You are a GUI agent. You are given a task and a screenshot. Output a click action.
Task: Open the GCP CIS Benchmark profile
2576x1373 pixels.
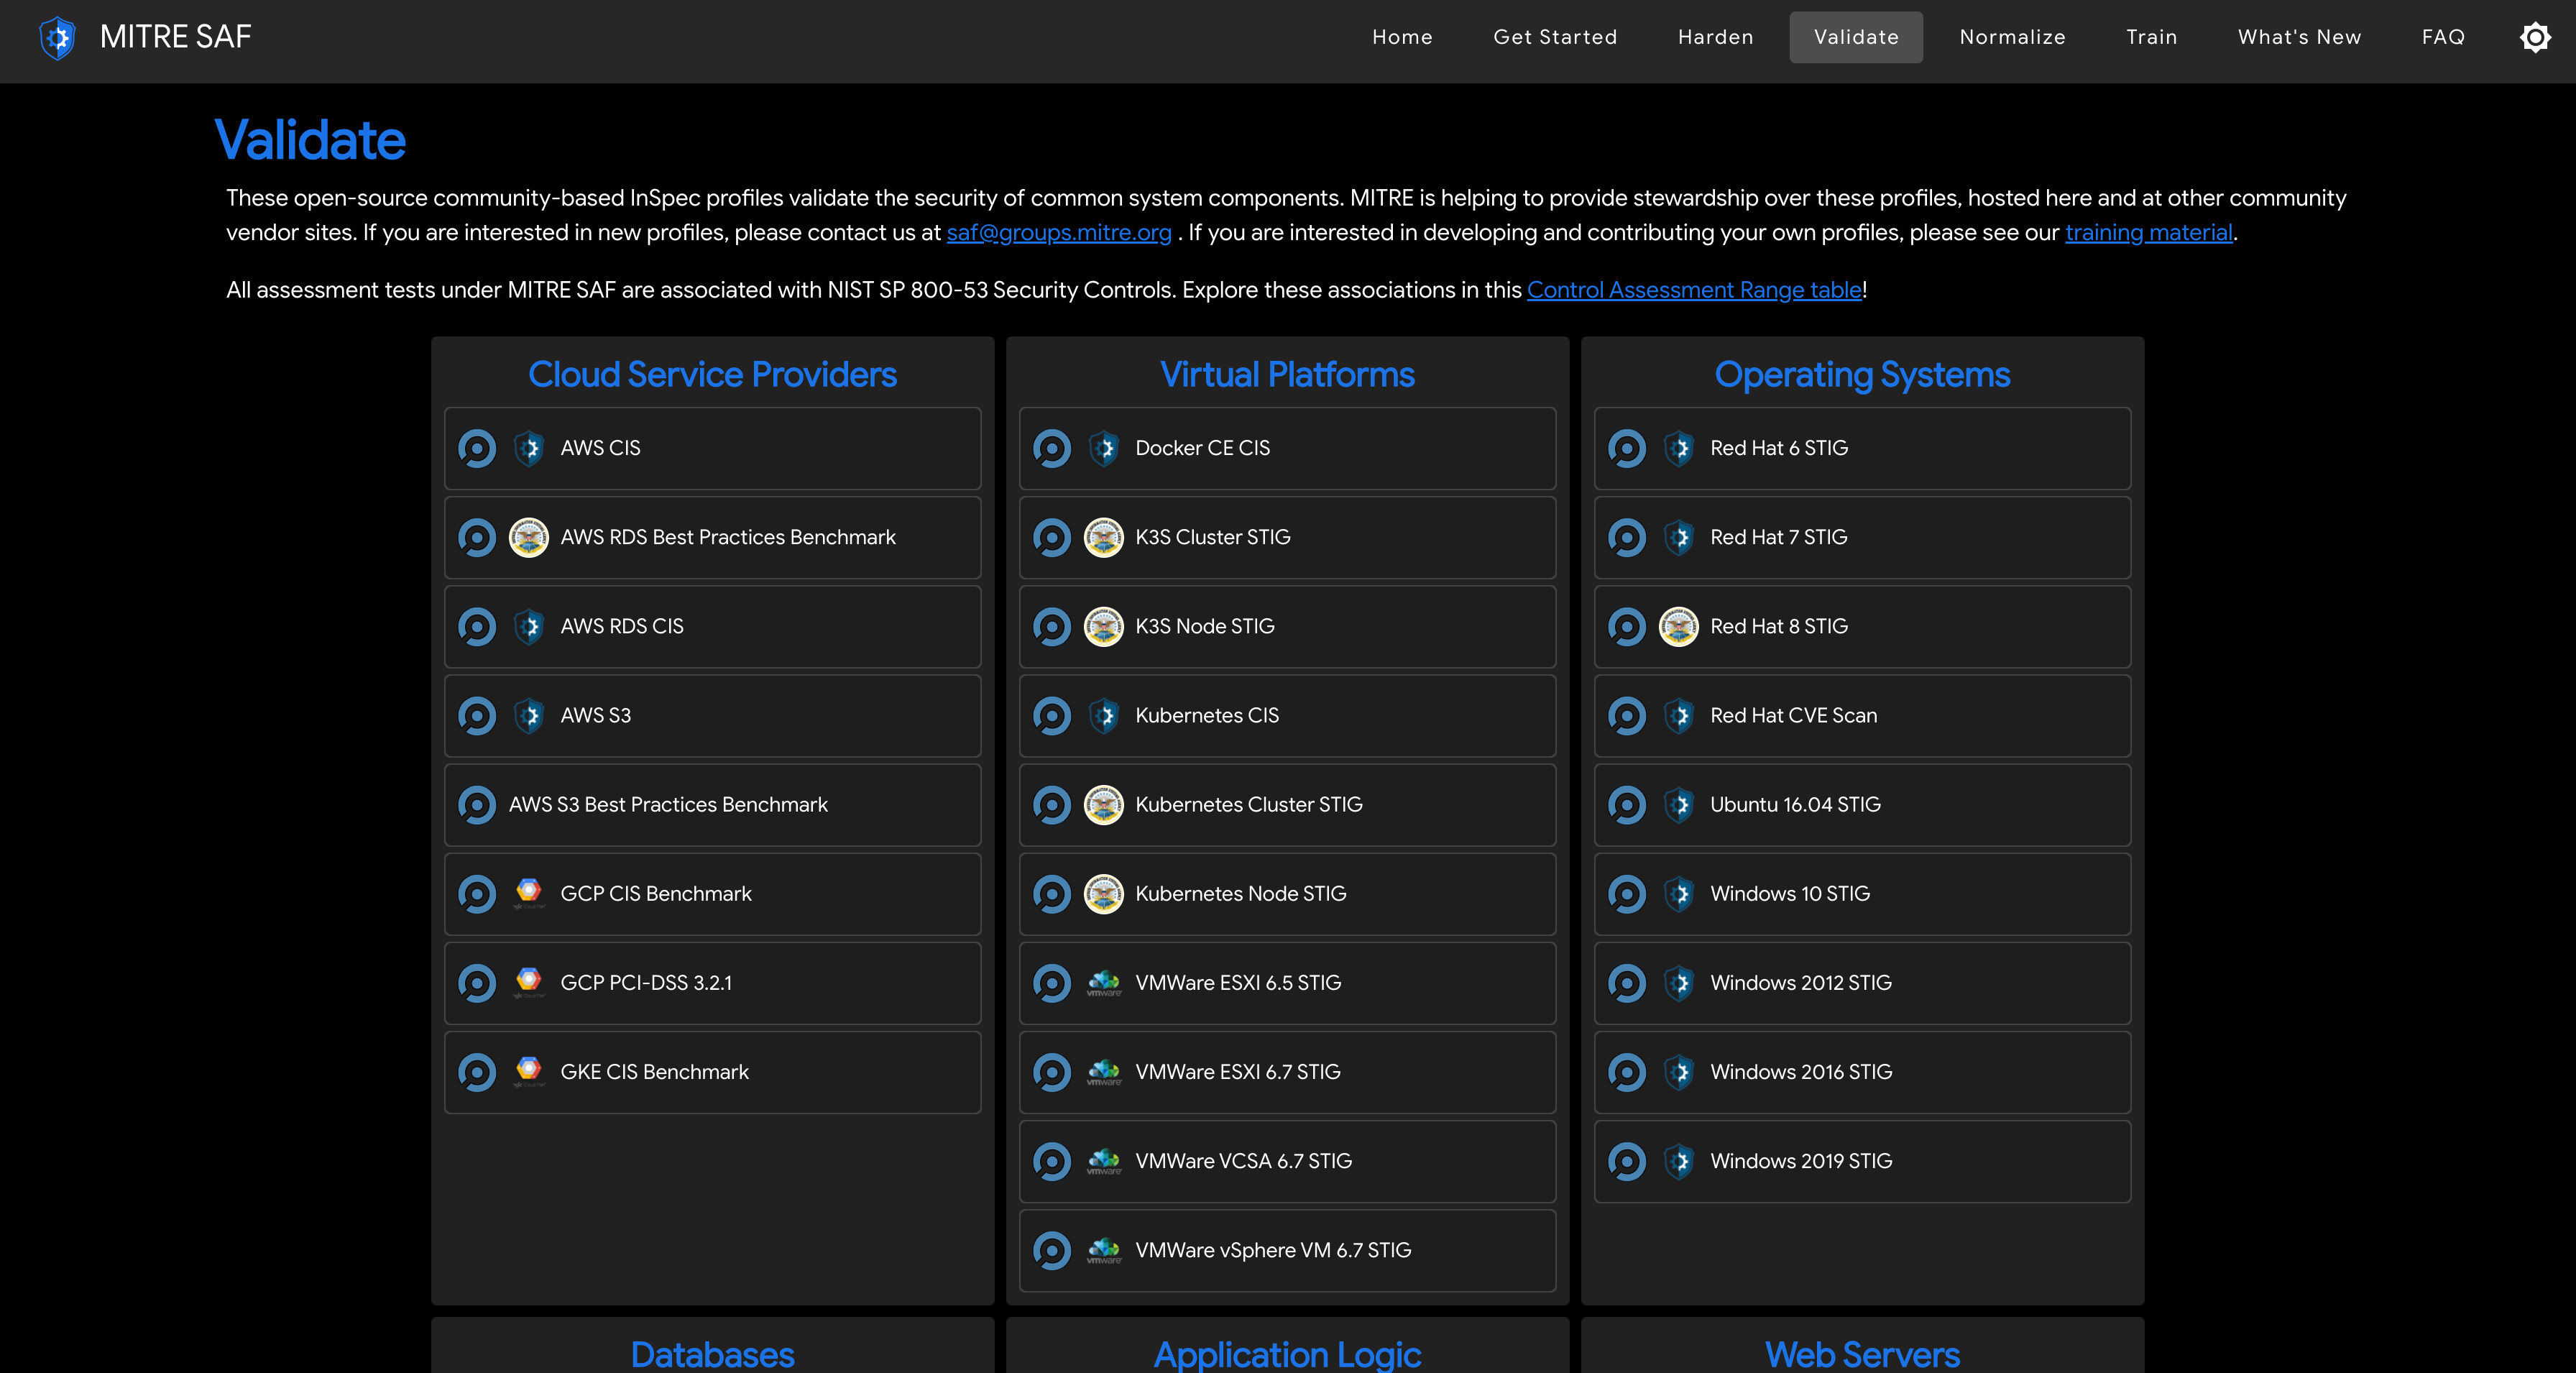pos(713,894)
